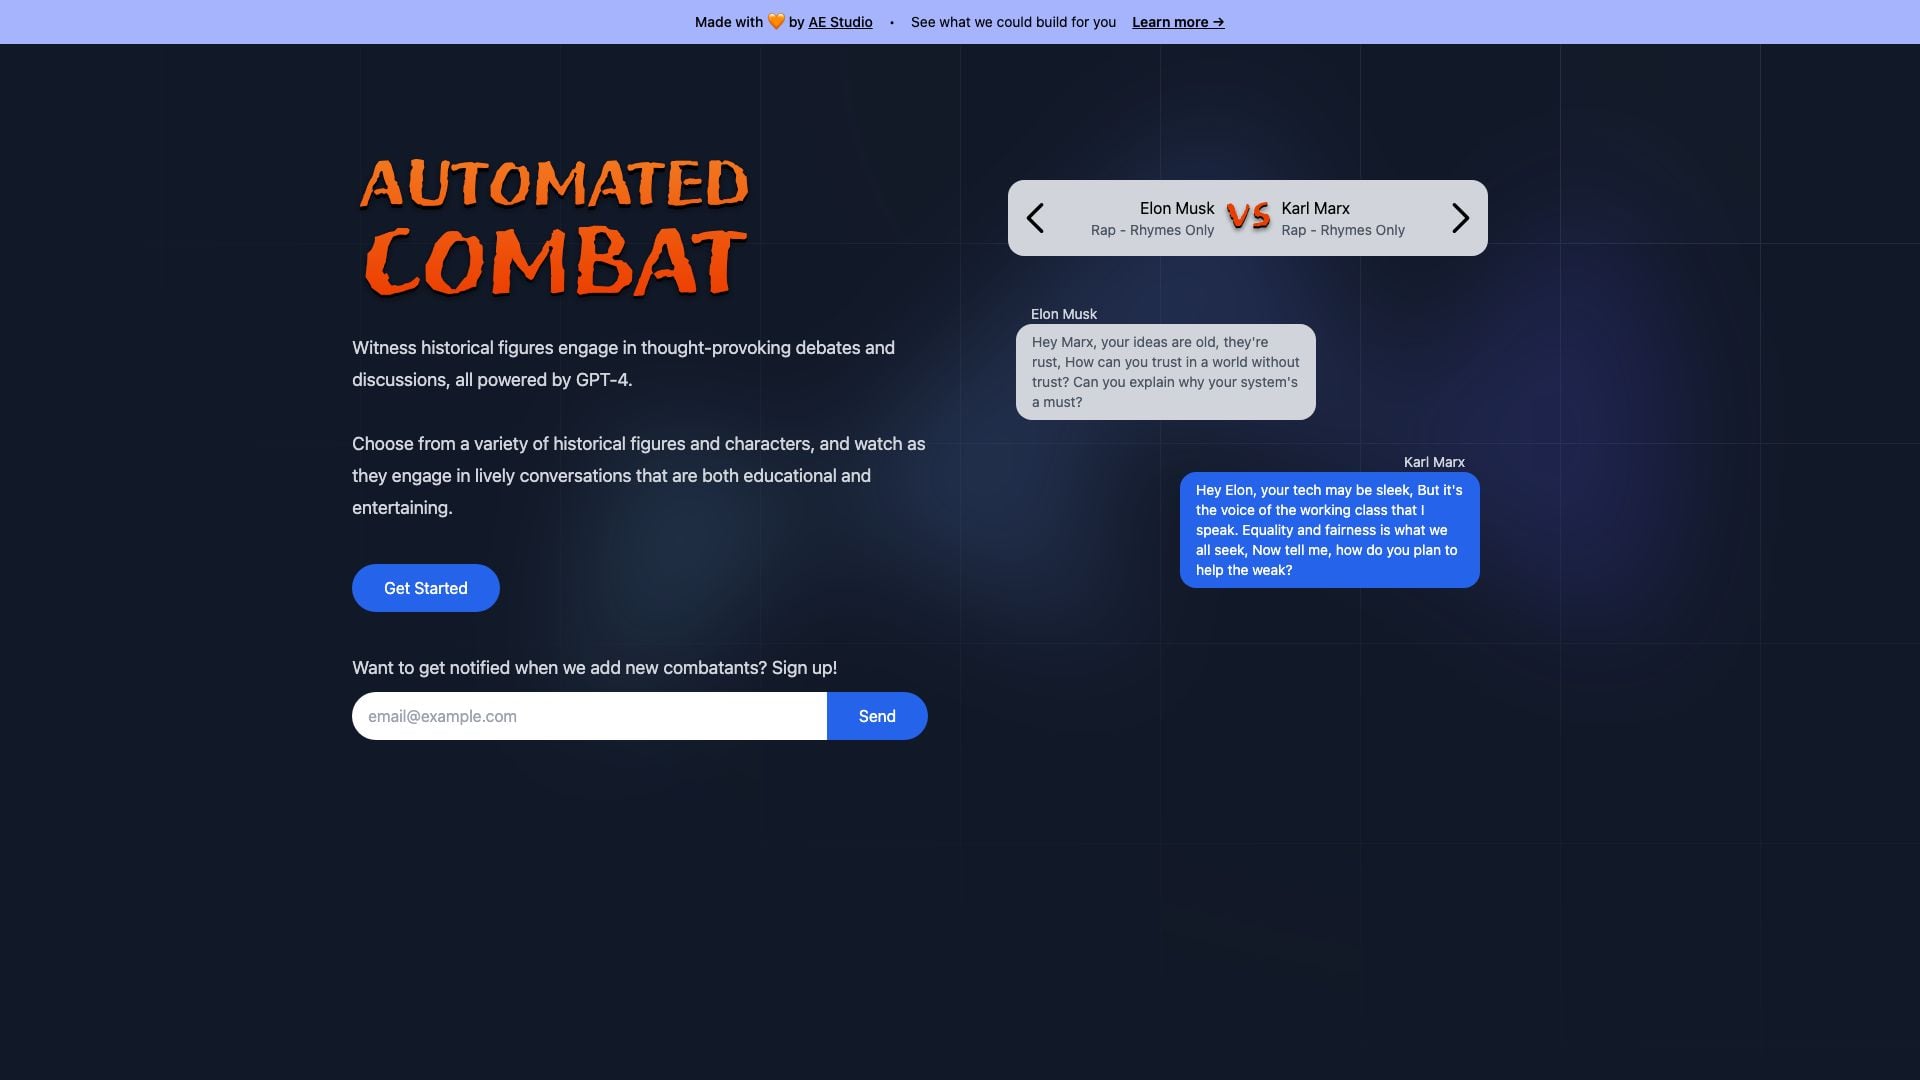1920x1080 pixels.
Task: Click Rap - Rhymes Only under Karl Marx
Action: click(x=1343, y=230)
